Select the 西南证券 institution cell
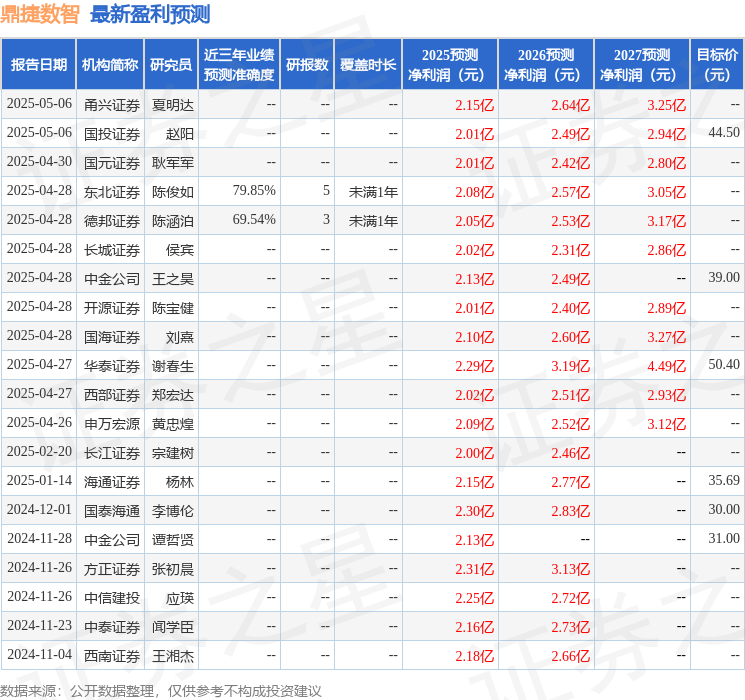The height and width of the screenshot is (700, 745). click(x=112, y=656)
